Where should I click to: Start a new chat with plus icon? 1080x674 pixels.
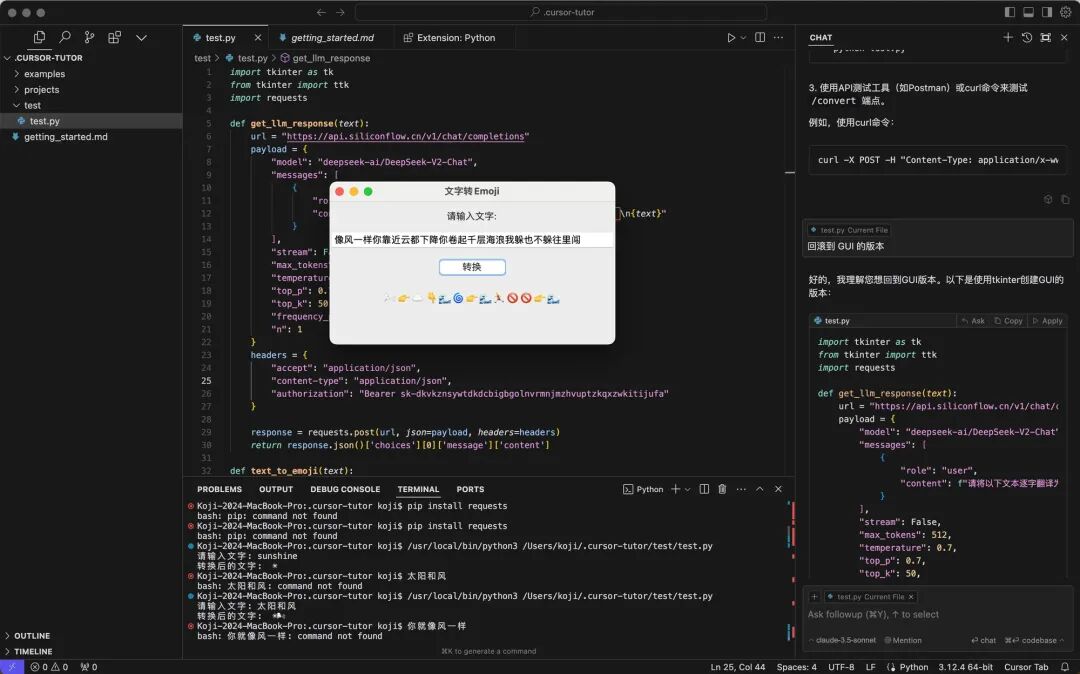coord(1008,37)
